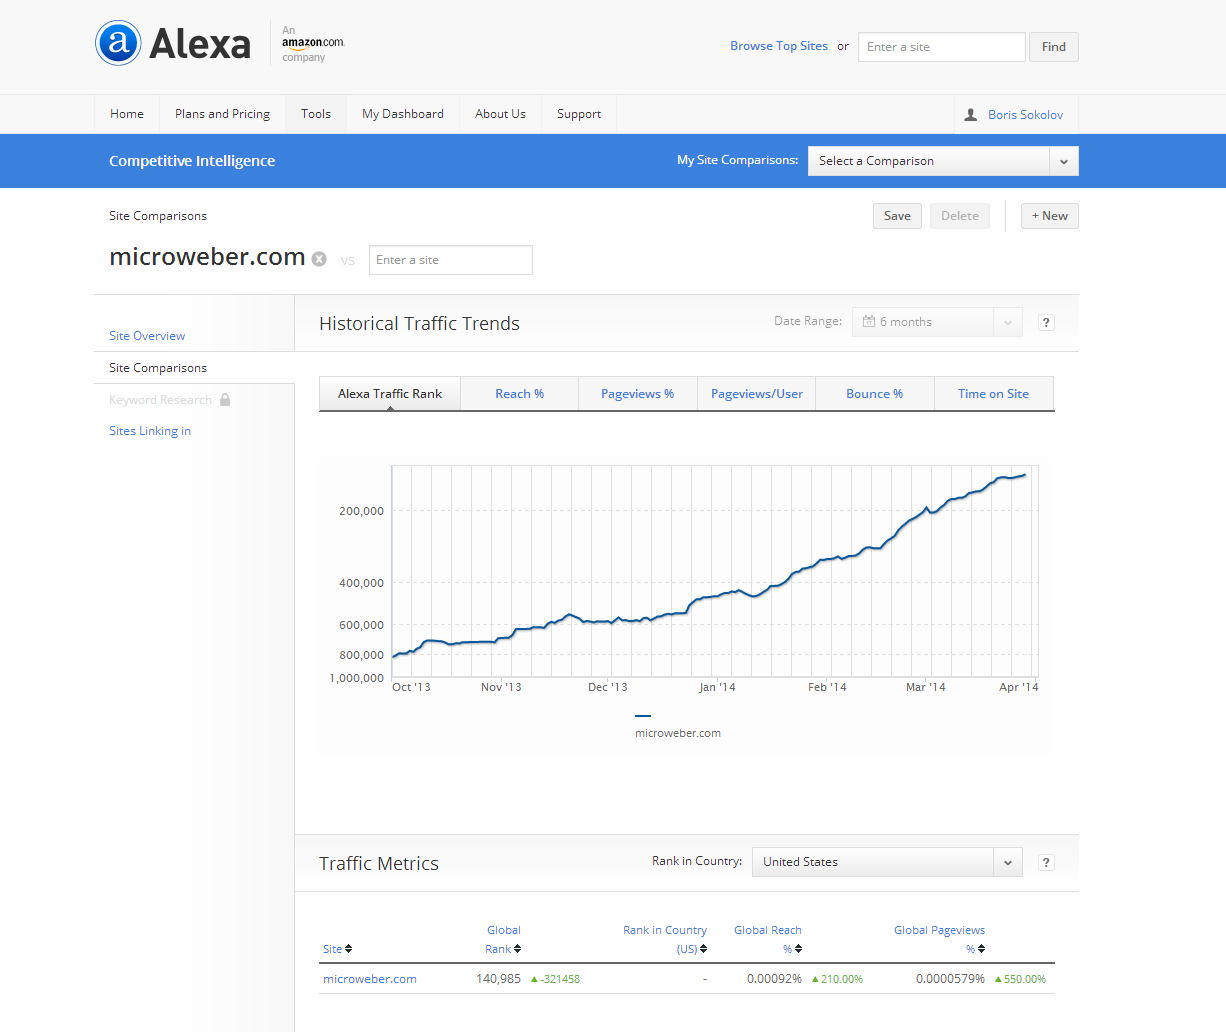
Task: Open Historical Traffic Trends help icon
Action: (x=1046, y=322)
